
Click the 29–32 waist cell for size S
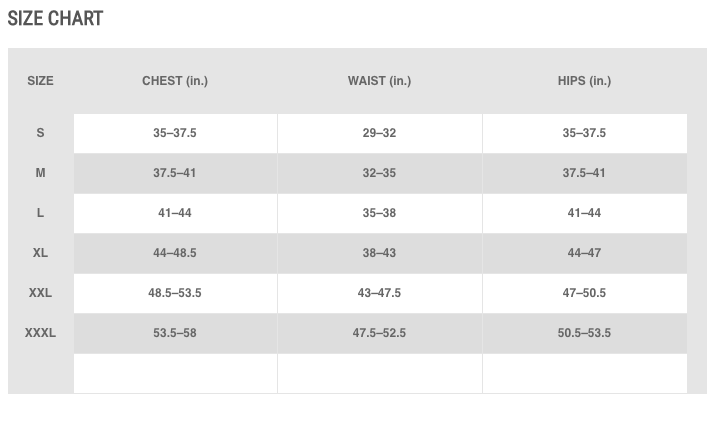[379, 133]
